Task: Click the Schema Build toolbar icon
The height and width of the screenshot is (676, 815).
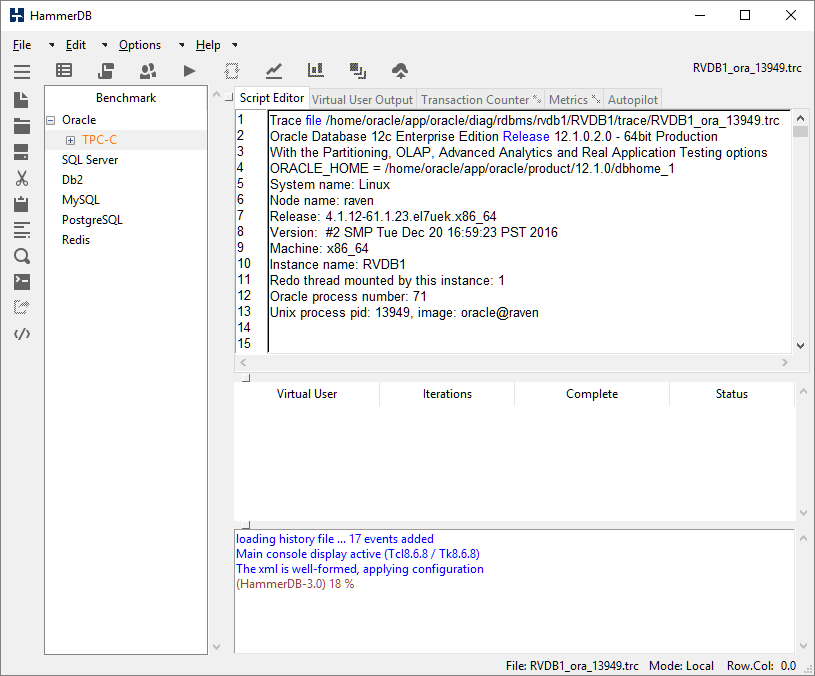Action: tap(106, 71)
